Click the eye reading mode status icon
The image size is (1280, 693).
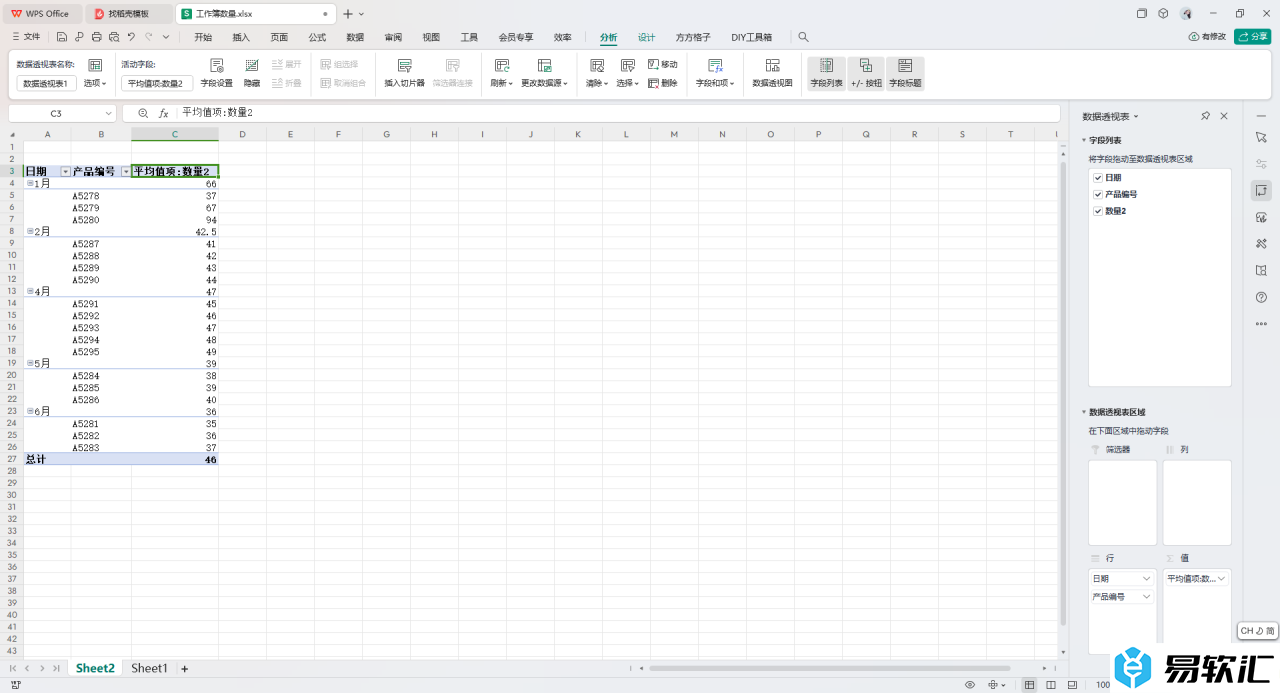pyautogui.click(x=970, y=685)
